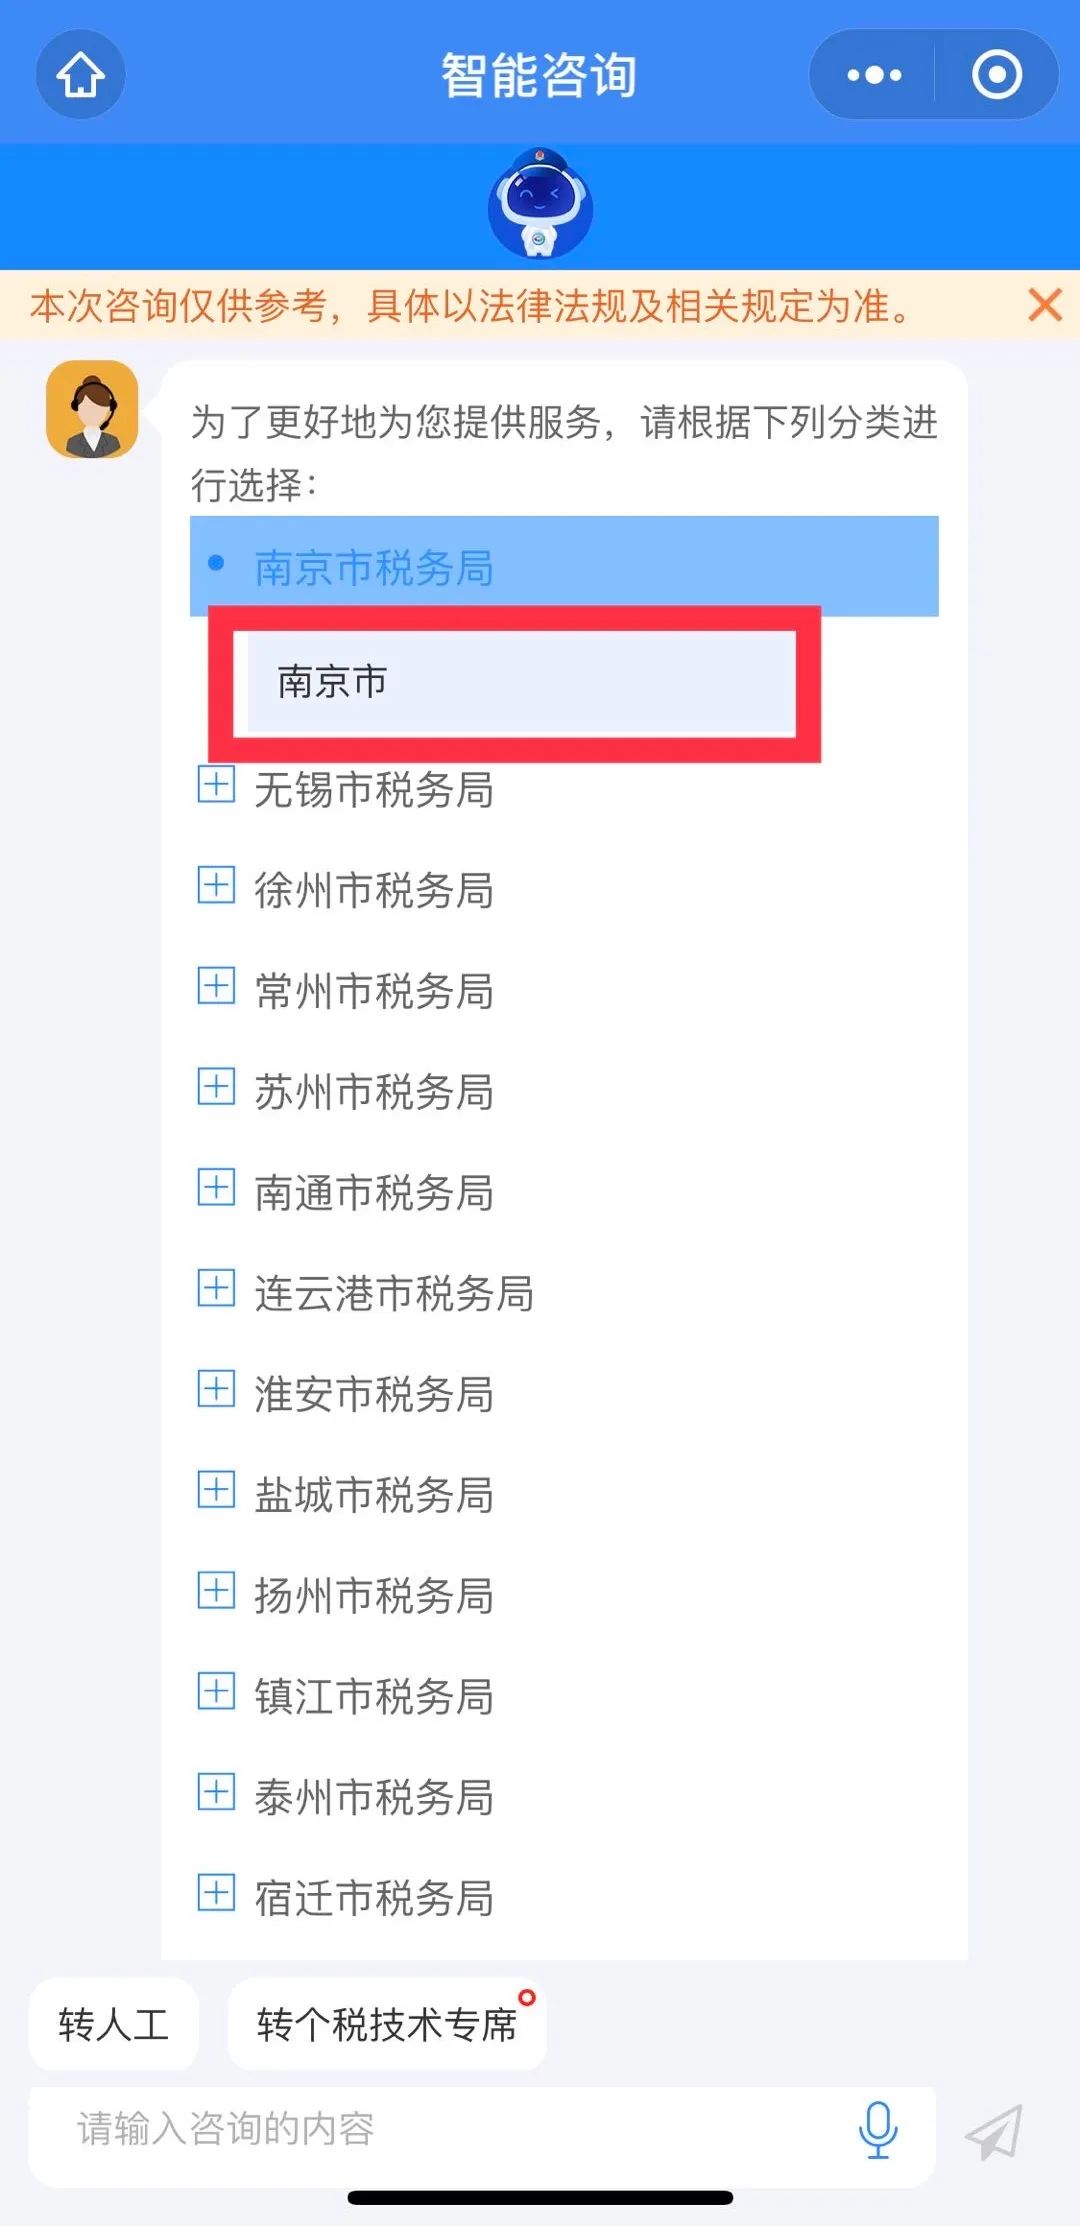Expand 无锡市税务局 tree node
Image resolution: width=1080 pixels, height=2226 pixels.
pyautogui.click(x=216, y=786)
